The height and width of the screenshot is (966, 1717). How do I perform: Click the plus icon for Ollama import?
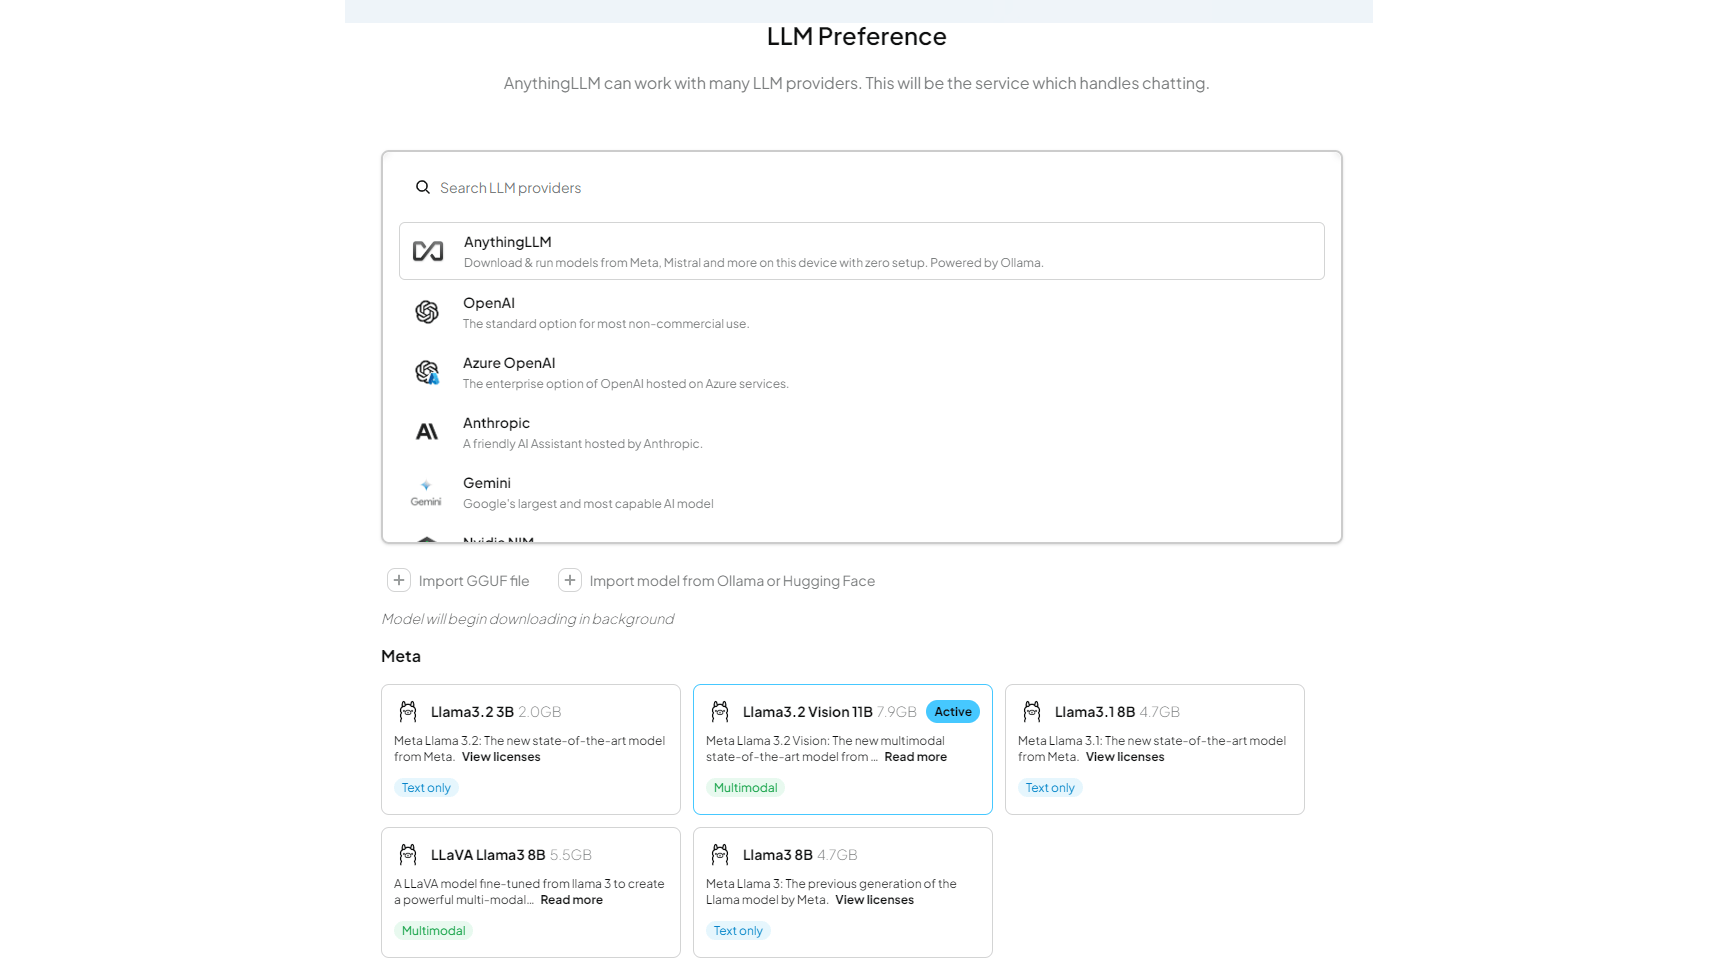[x=570, y=580]
